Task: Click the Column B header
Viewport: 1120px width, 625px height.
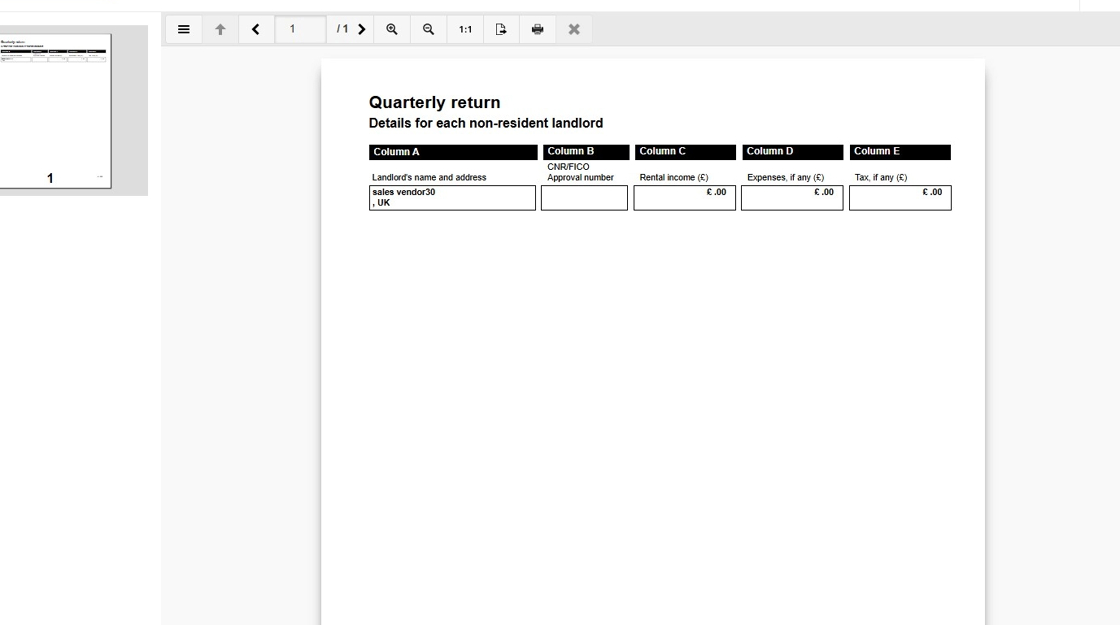Action: [586, 152]
